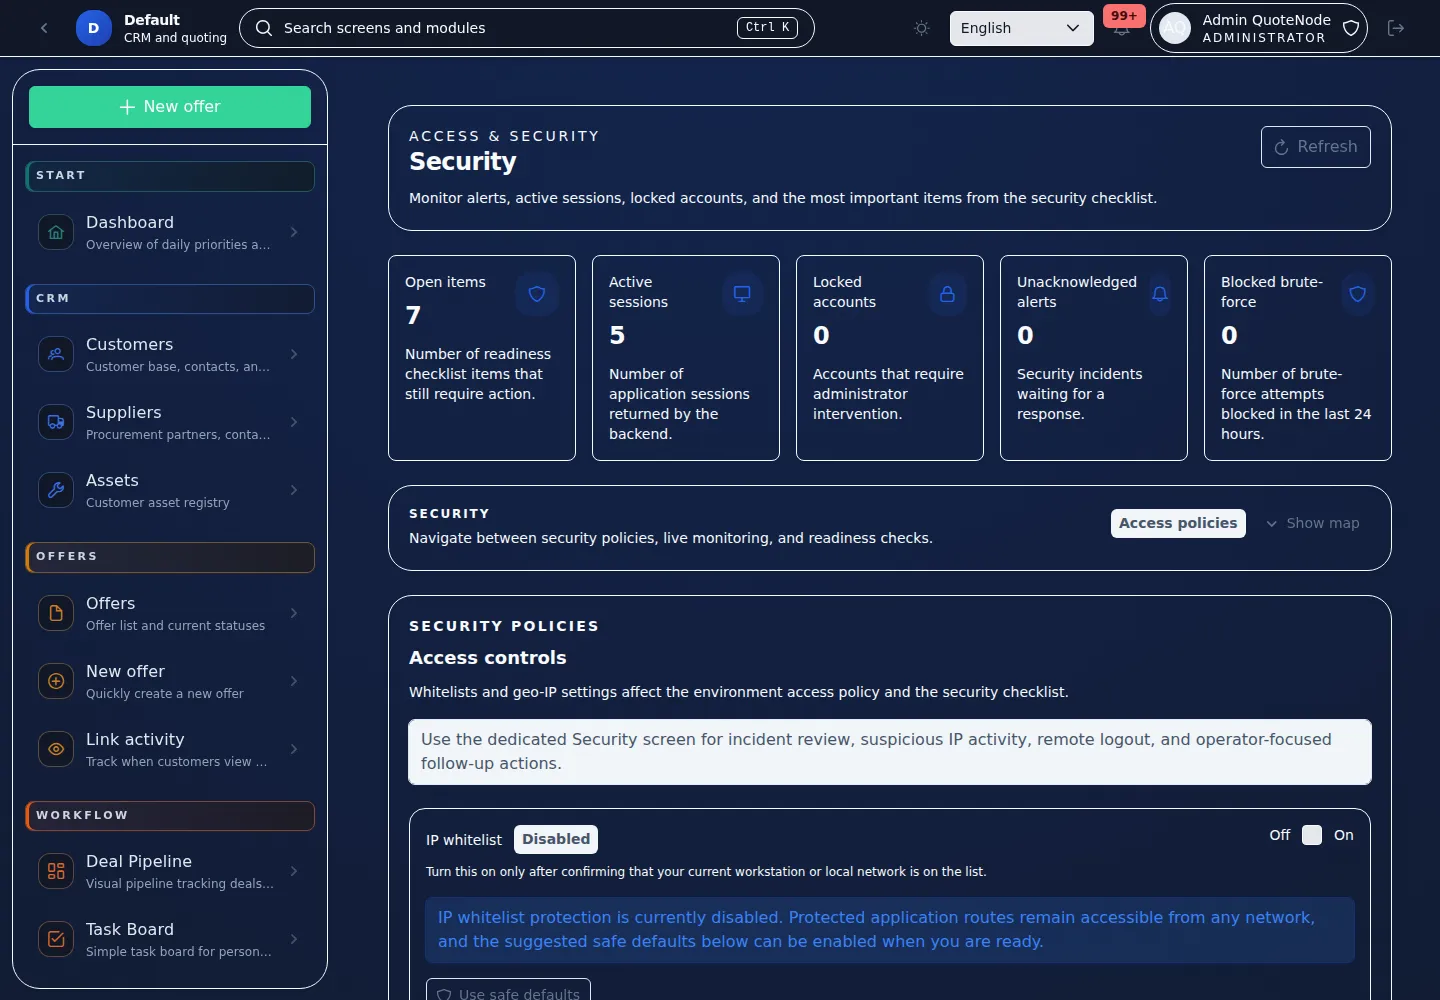Click the Unacknowledged alerts card description
Screen dimensions: 1440x1000
1079,394
